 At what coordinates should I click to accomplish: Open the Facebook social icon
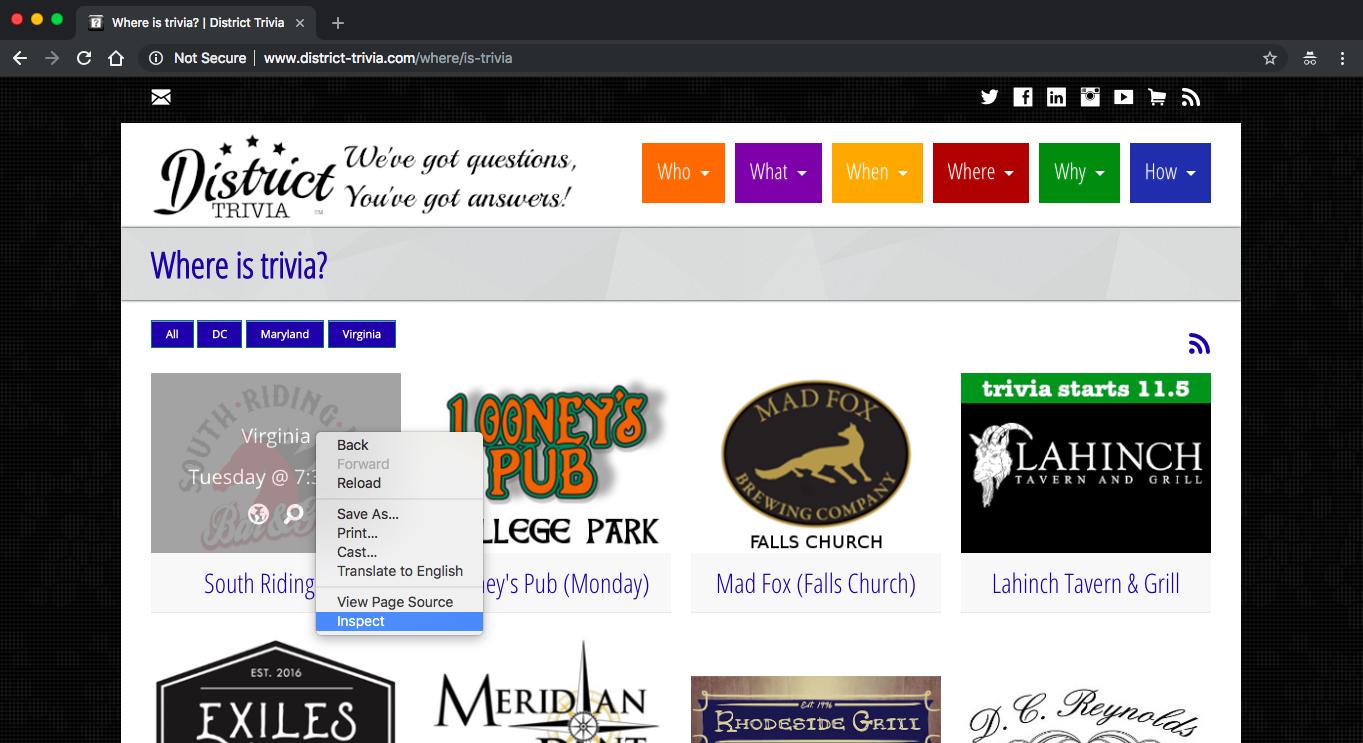pos(1023,97)
